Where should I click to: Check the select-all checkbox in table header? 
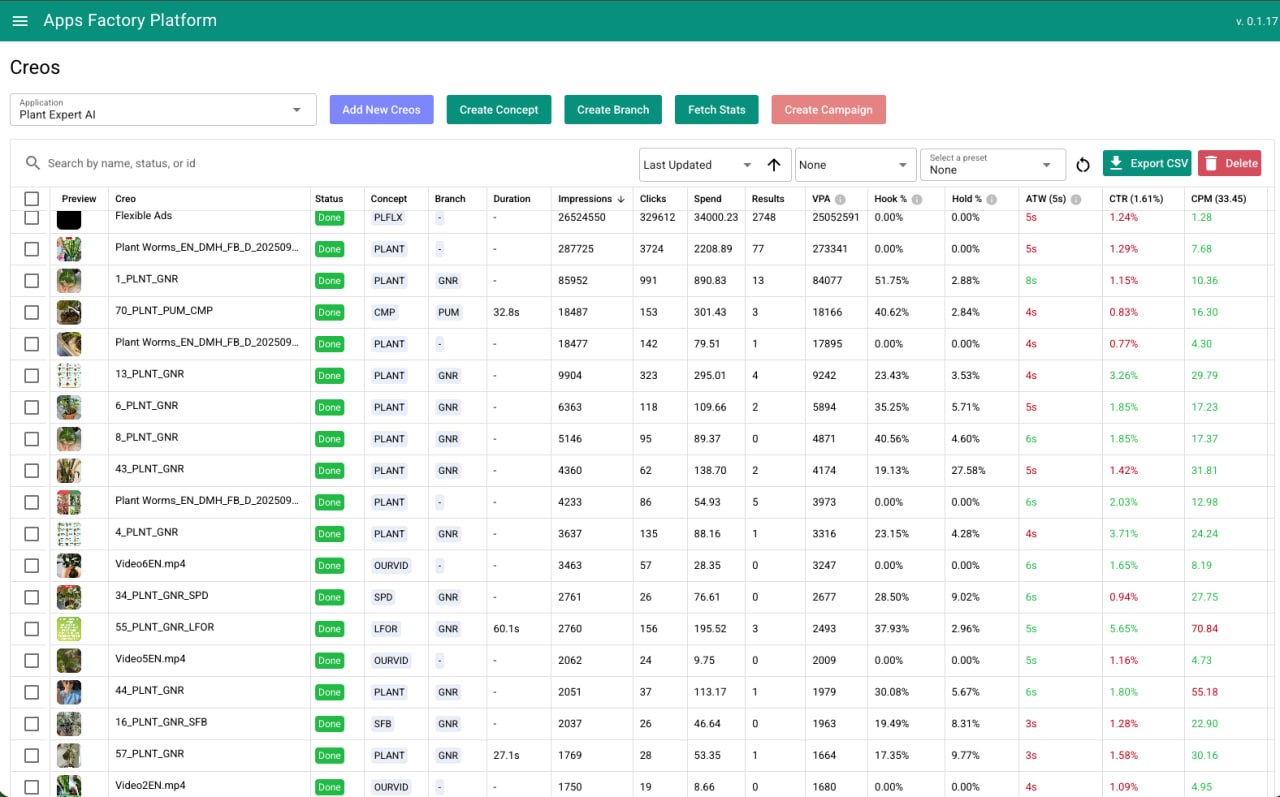point(32,199)
